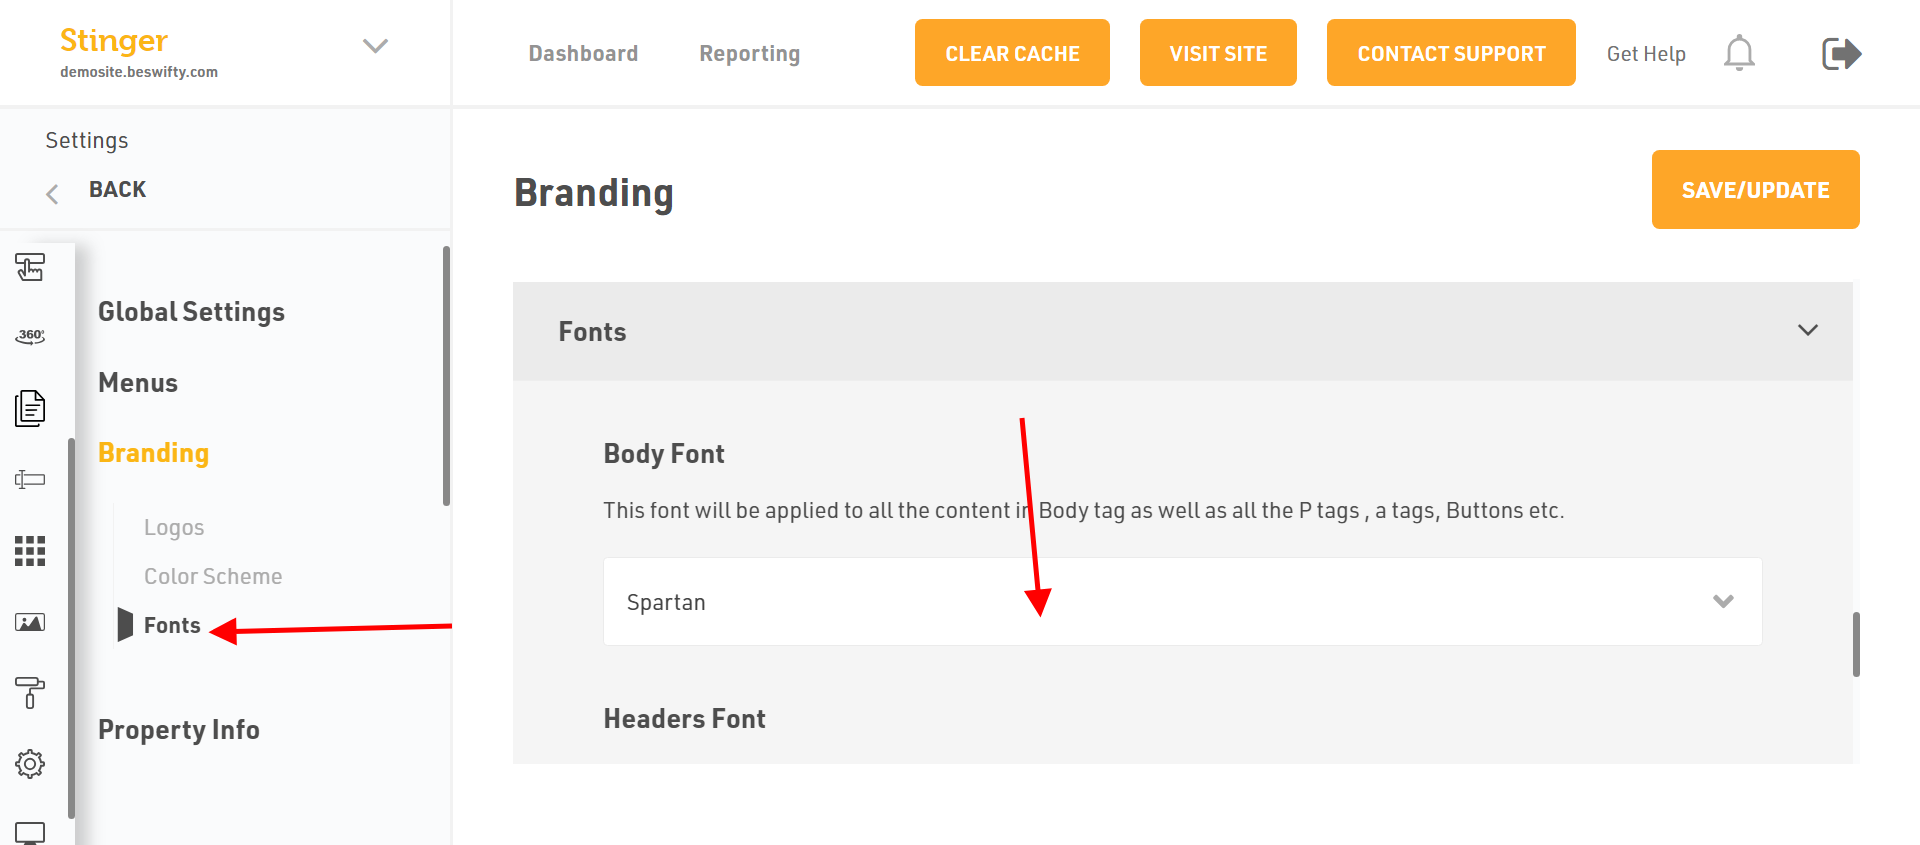Select the documents pages sidebar icon

(30, 408)
